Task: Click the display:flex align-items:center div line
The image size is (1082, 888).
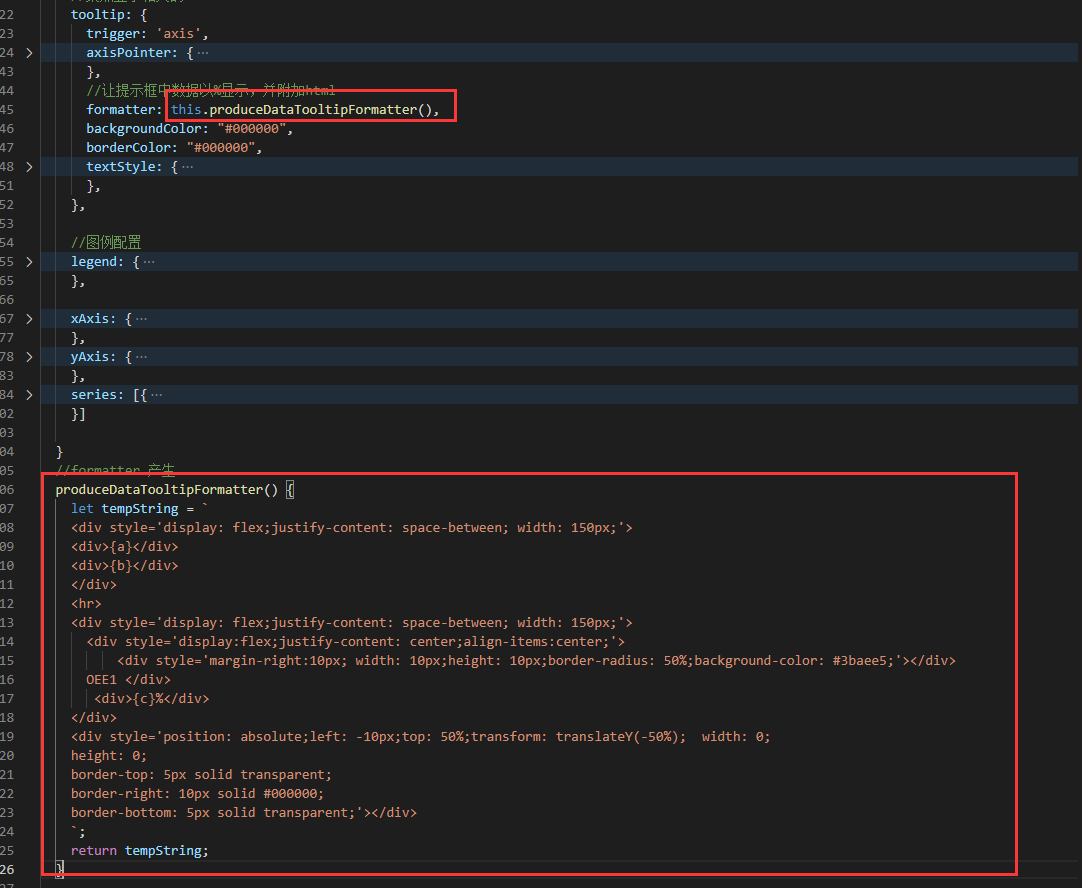Action: pyautogui.click(x=355, y=642)
